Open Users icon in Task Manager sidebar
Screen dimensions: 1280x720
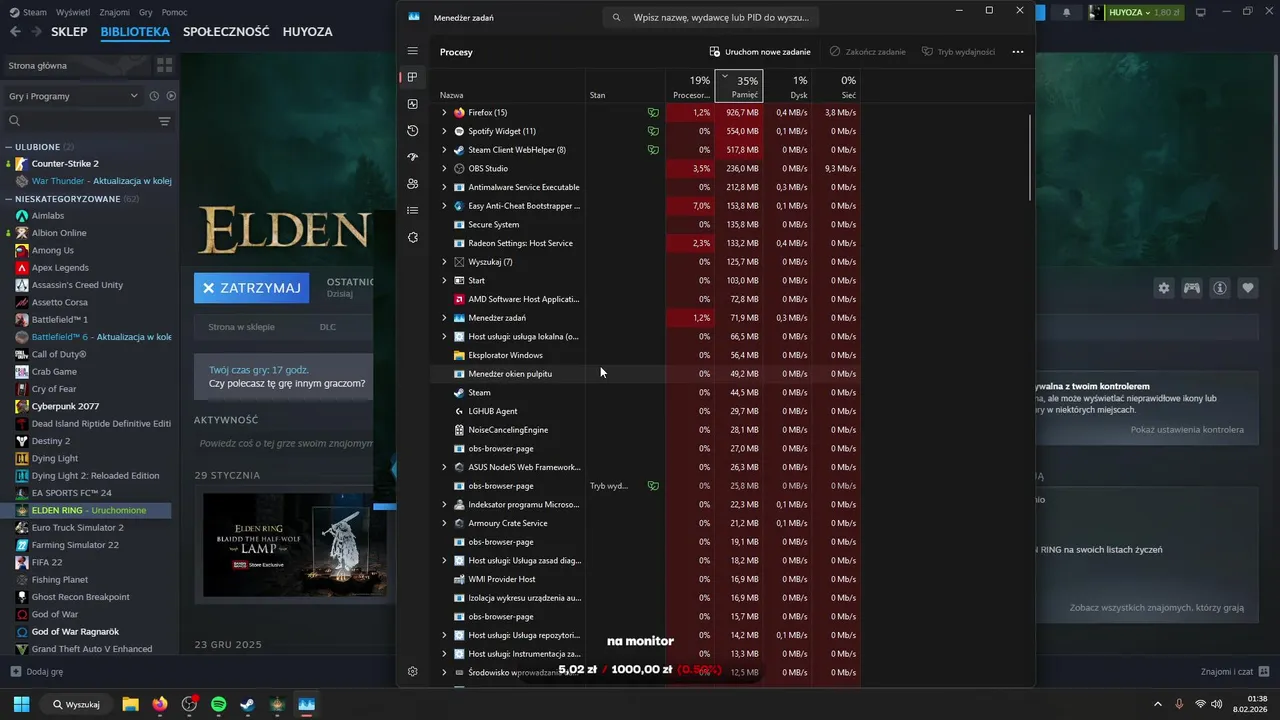coord(413,184)
